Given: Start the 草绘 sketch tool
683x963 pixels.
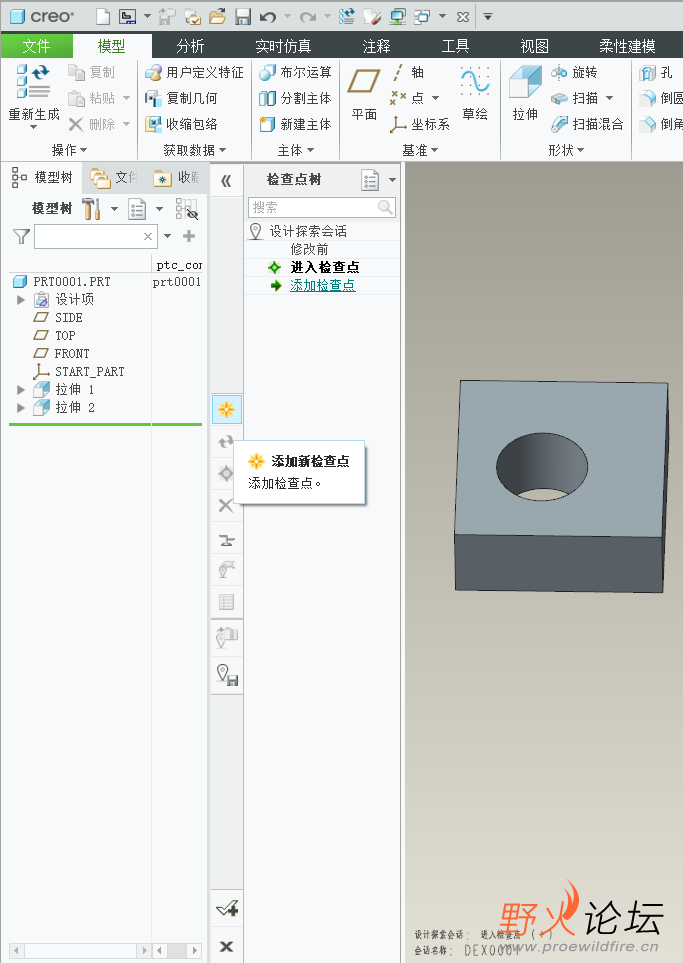Looking at the screenshot, I should pyautogui.click(x=475, y=93).
